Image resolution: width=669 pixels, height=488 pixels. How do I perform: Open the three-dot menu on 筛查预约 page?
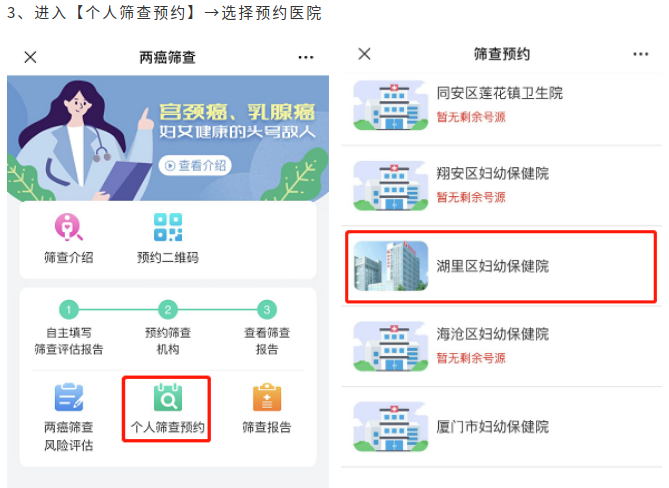pyautogui.click(x=640, y=54)
